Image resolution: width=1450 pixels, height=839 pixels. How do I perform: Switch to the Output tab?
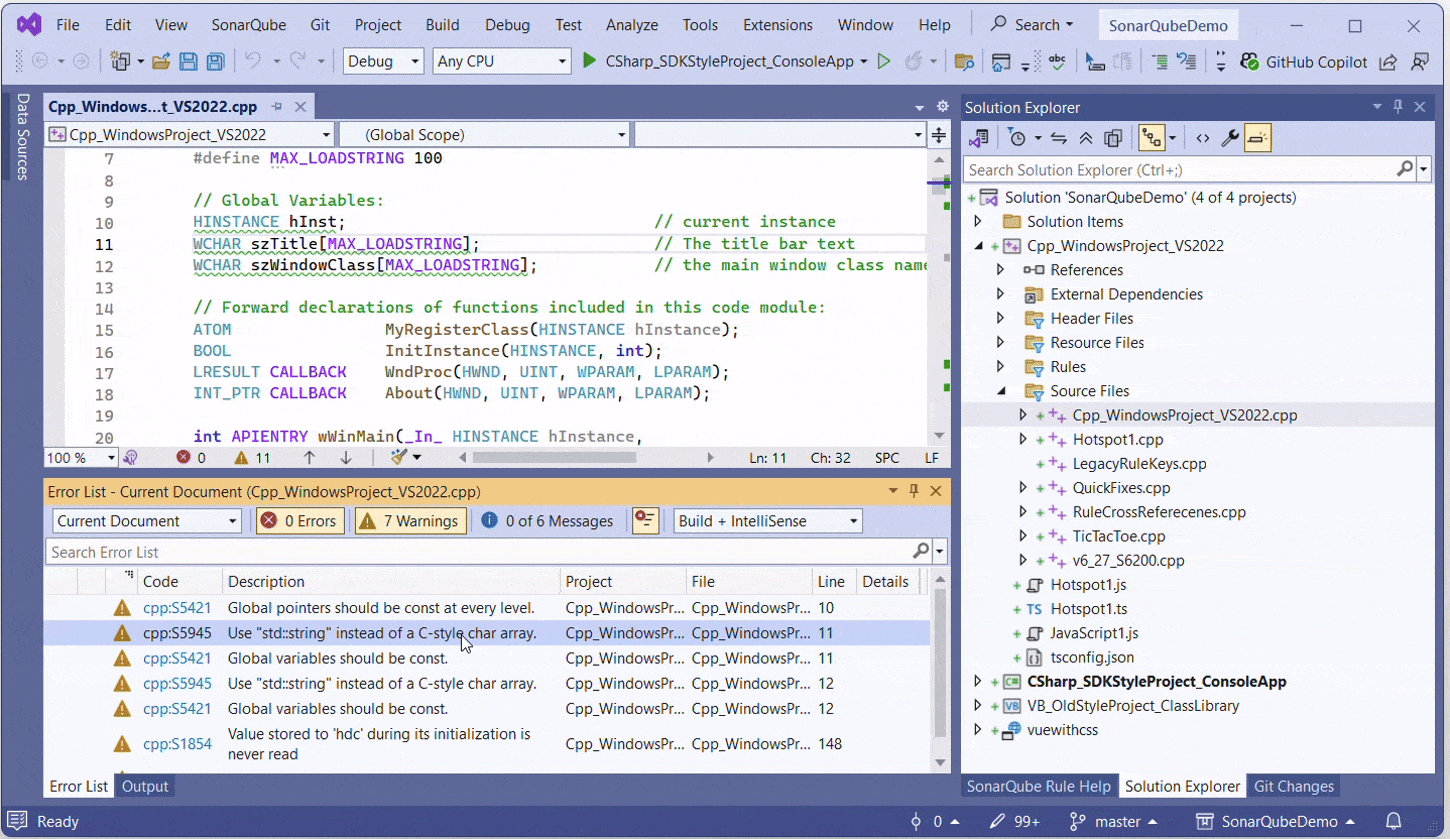(x=145, y=786)
